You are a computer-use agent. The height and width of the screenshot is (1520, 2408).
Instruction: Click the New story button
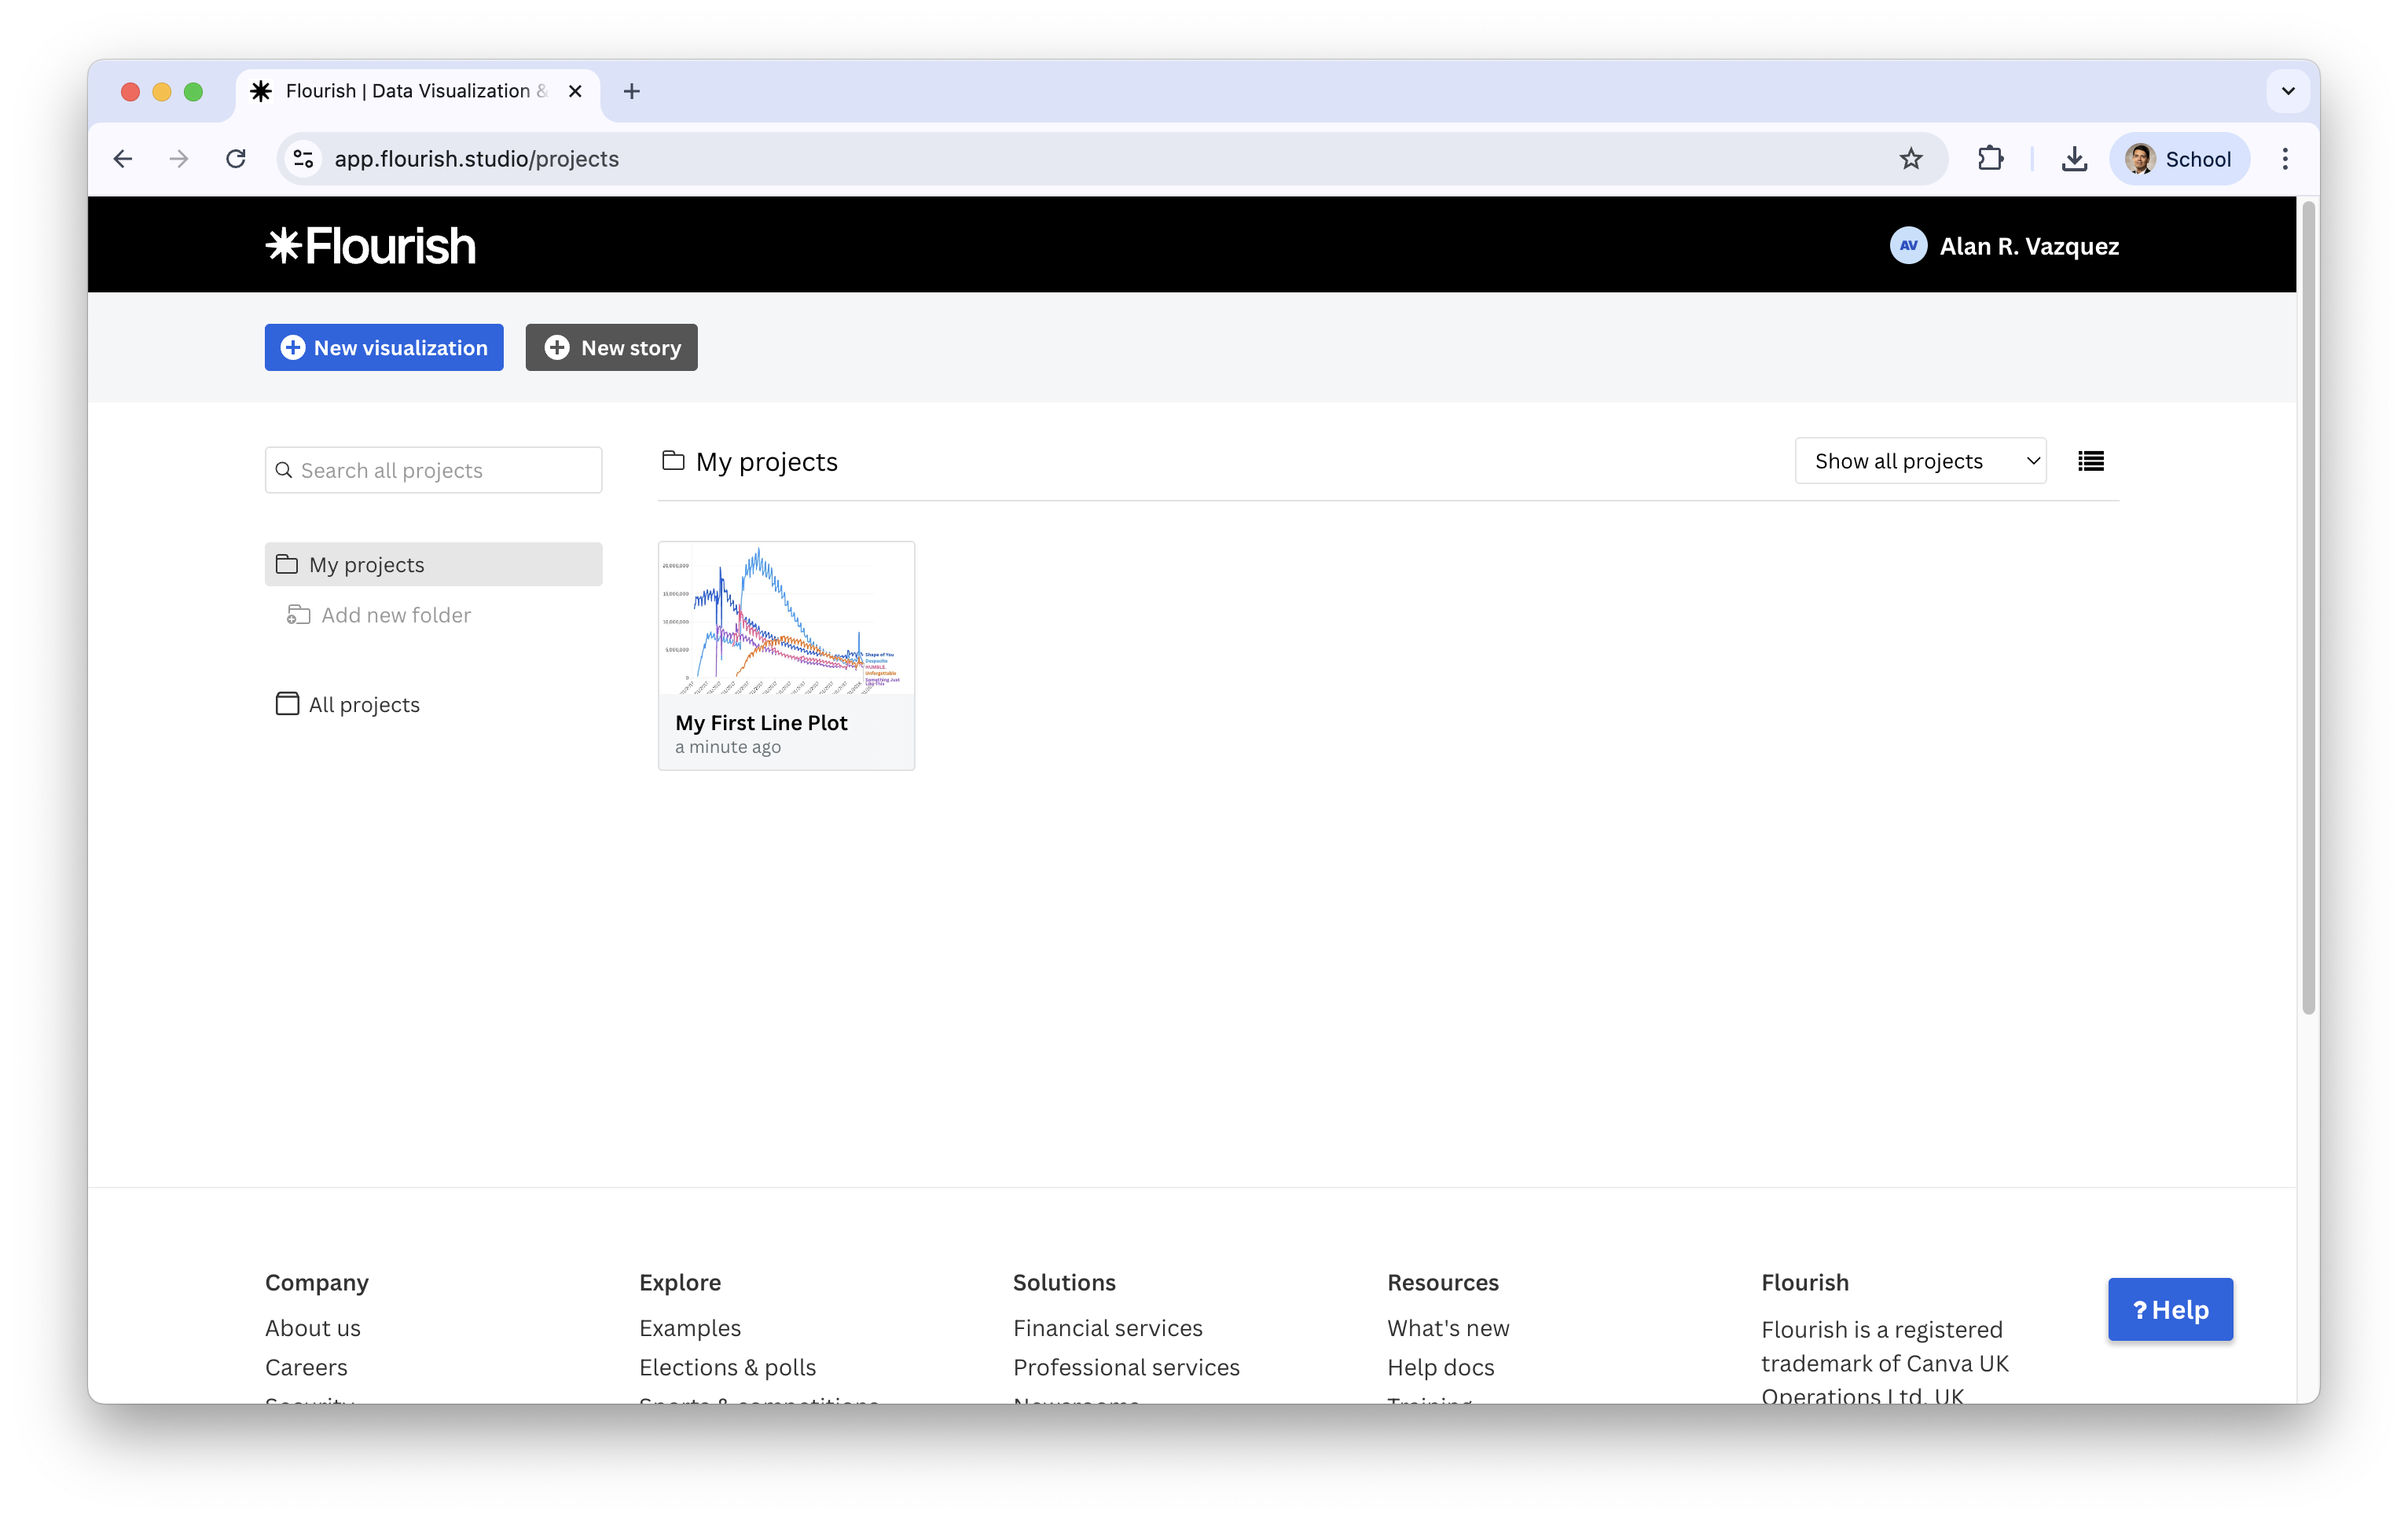[x=611, y=347]
